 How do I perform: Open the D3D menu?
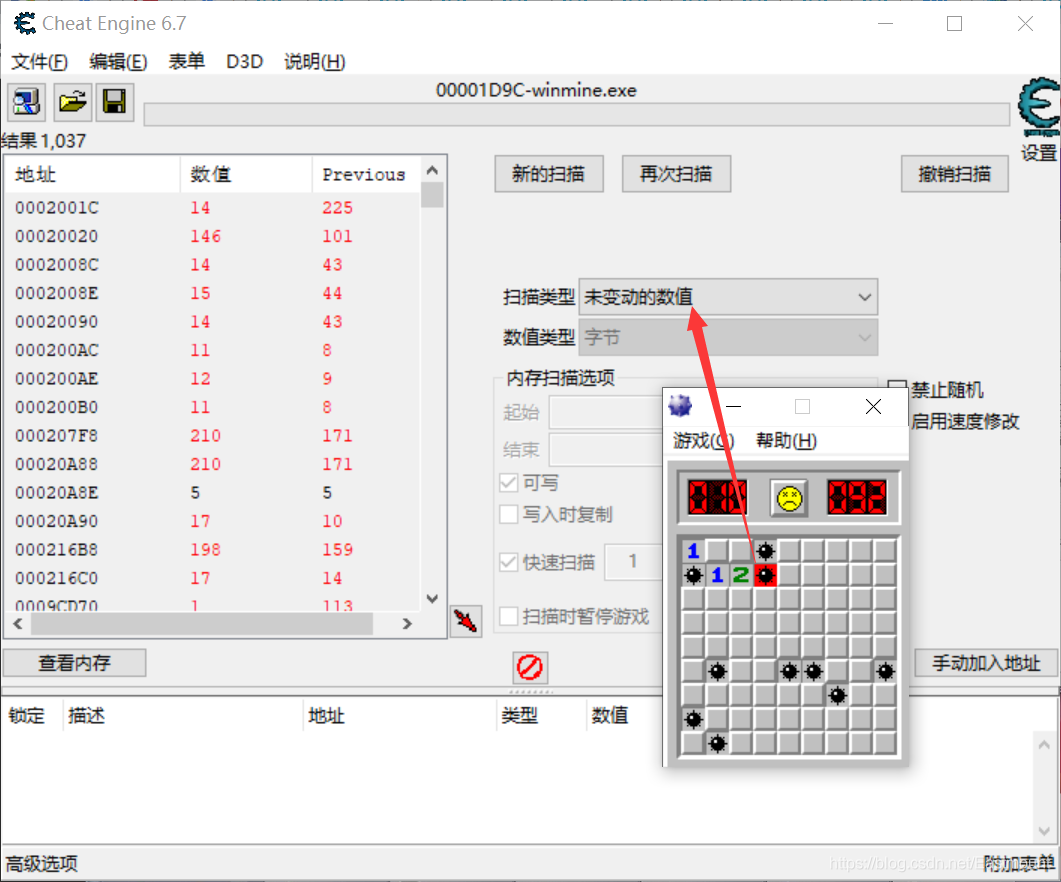(x=244, y=62)
